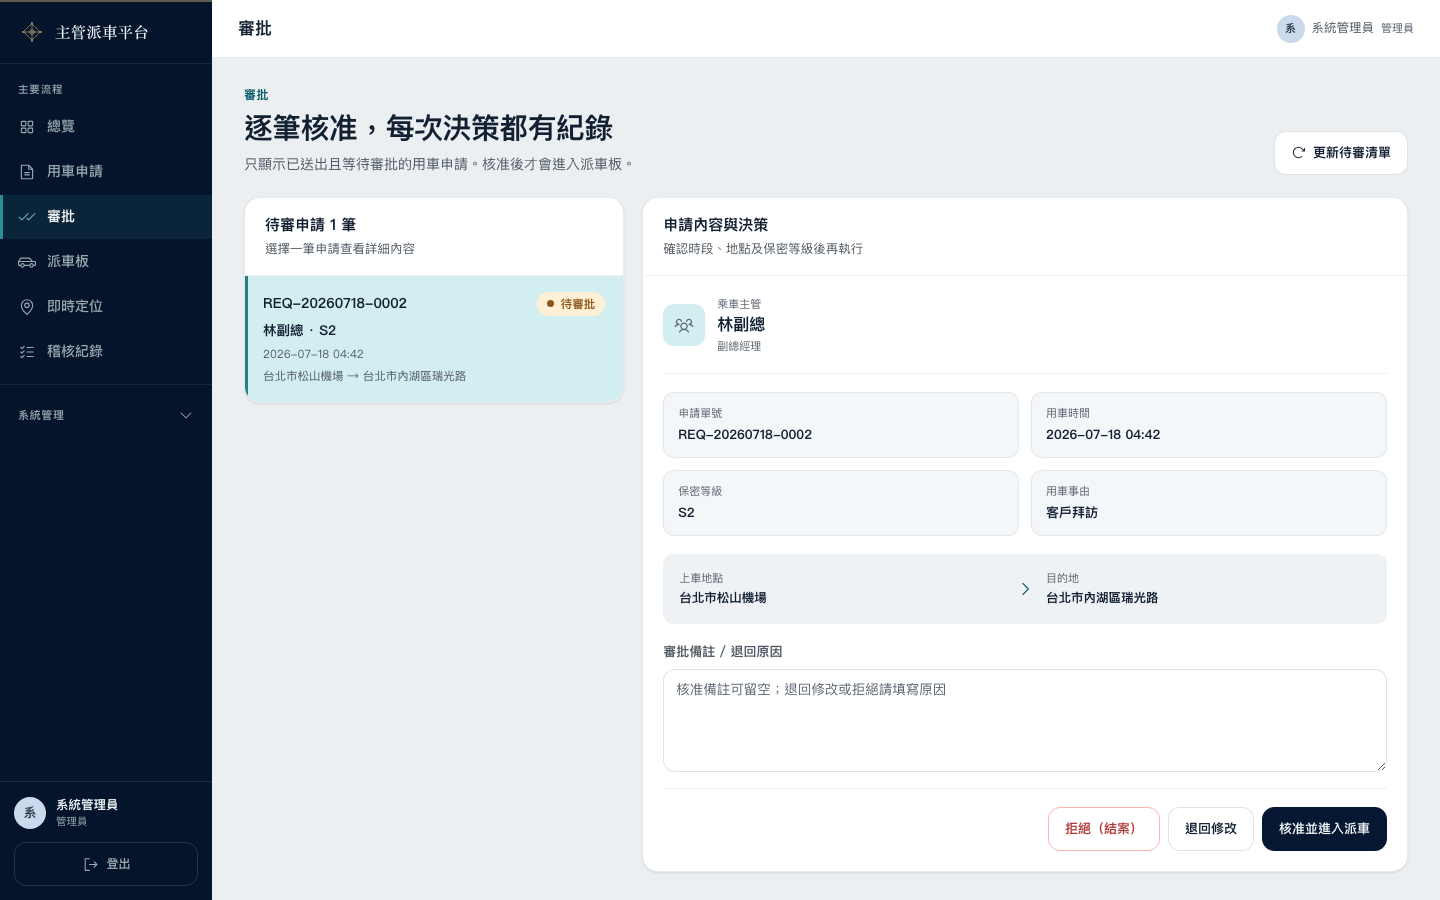This screenshot has height=900, width=1440.
Task: Click the 審批 double-check icon
Action: (x=27, y=217)
